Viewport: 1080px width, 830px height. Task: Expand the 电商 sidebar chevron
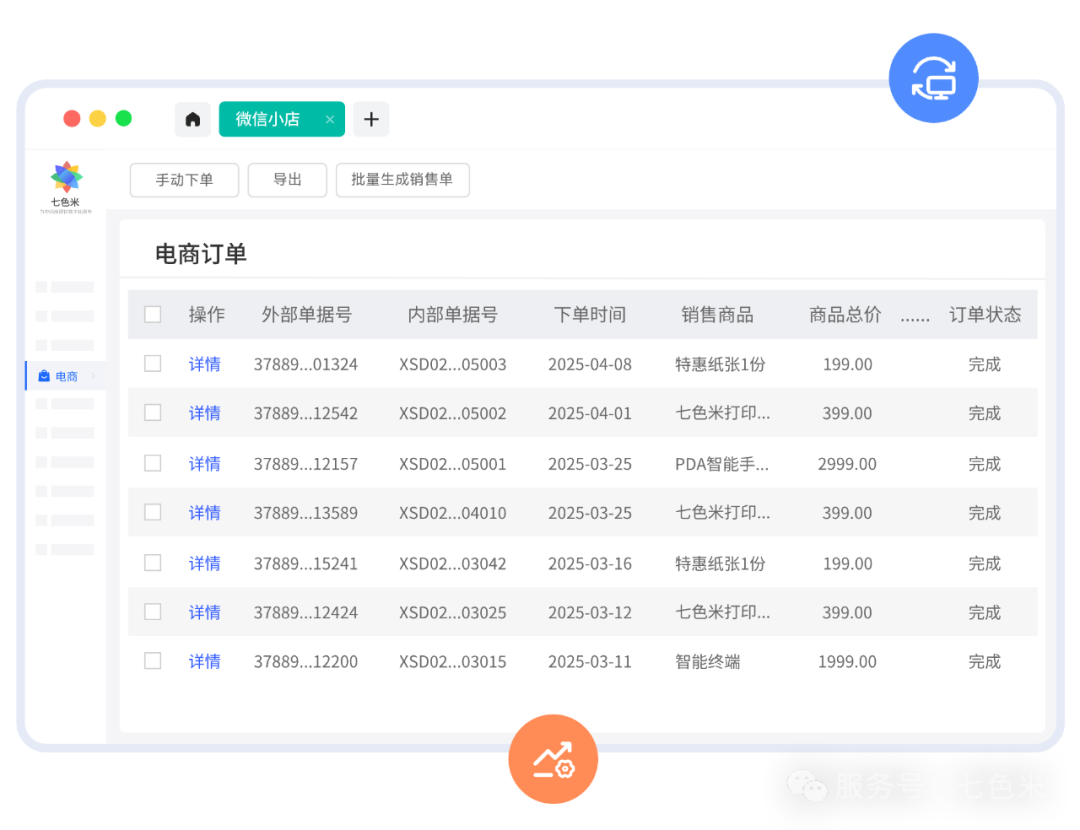click(94, 376)
